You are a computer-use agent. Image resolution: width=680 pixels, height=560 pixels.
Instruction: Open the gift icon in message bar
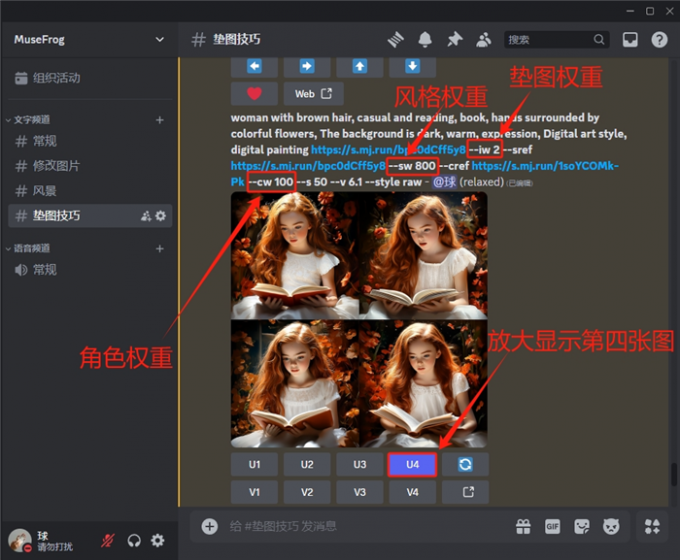click(x=523, y=527)
